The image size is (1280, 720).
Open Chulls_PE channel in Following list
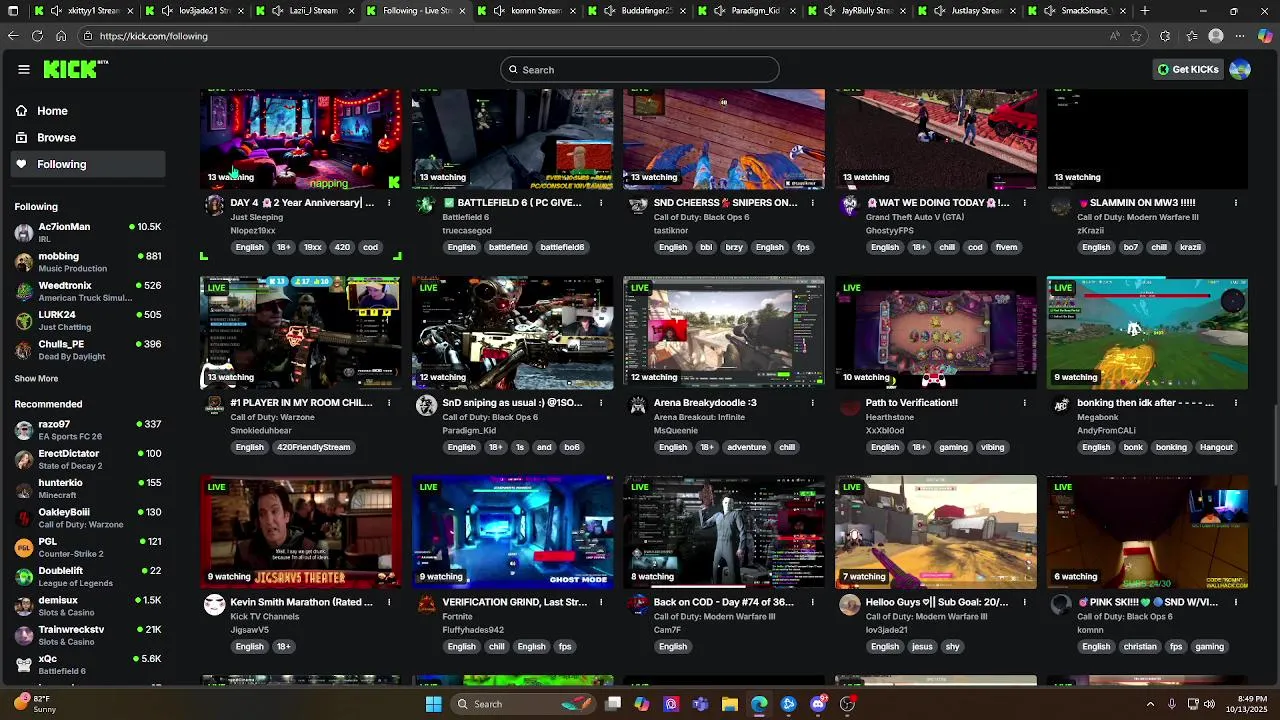pyautogui.click(x=88, y=350)
